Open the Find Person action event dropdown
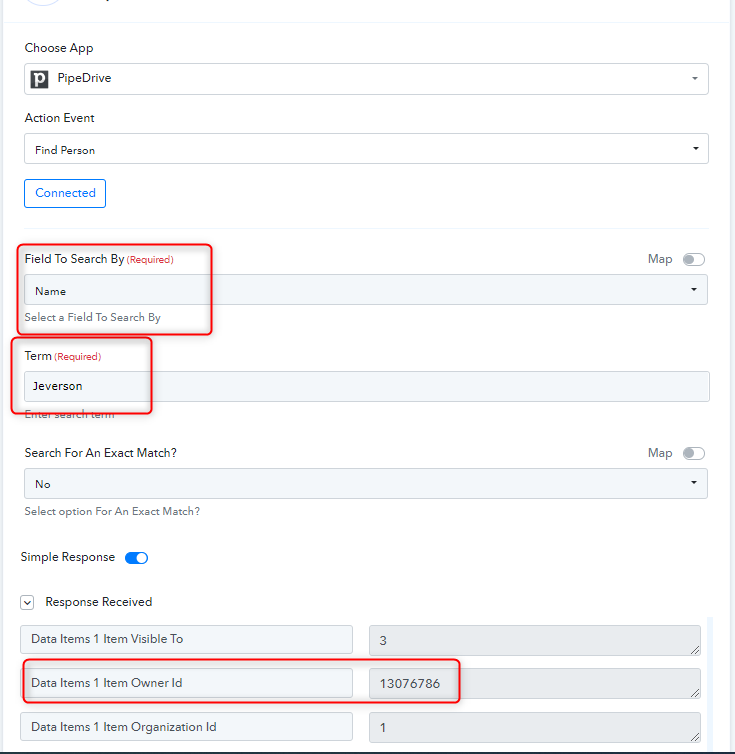 point(366,149)
